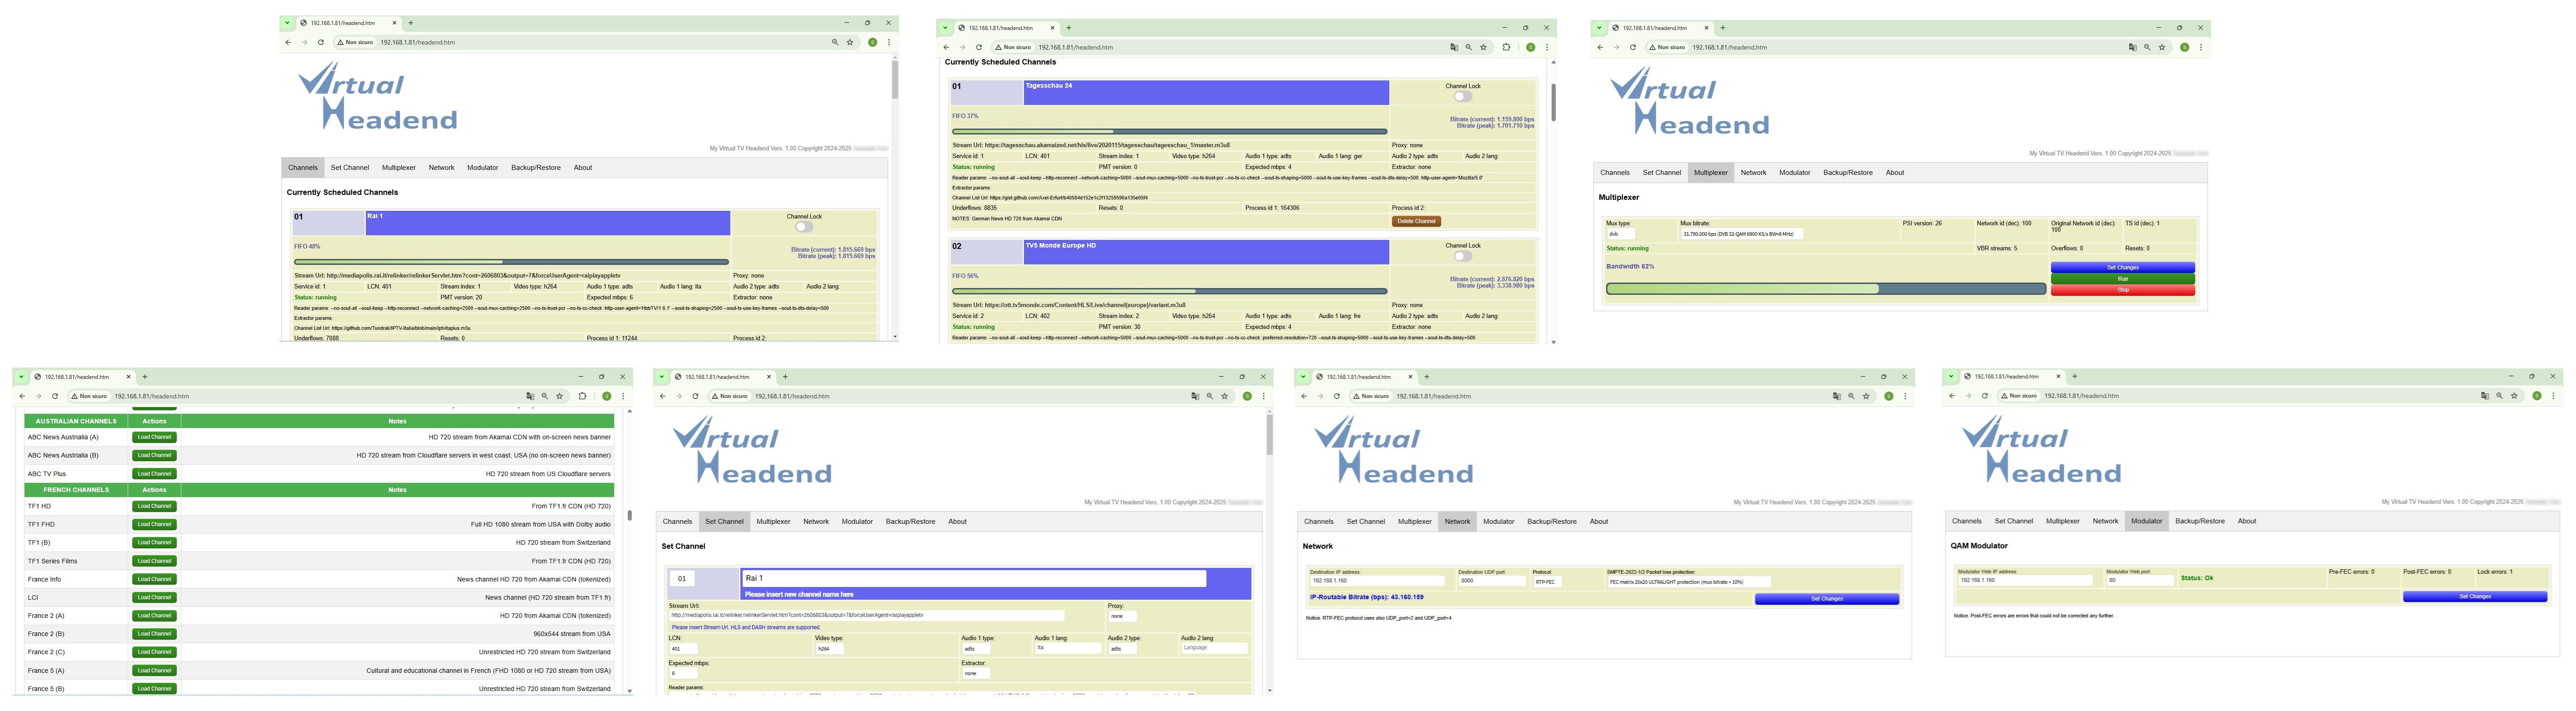Image resolution: width=2576 pixels, height=711 pixels.
Task: Reload the page in the QAM Modulator window
Action: click(1985, 396)
